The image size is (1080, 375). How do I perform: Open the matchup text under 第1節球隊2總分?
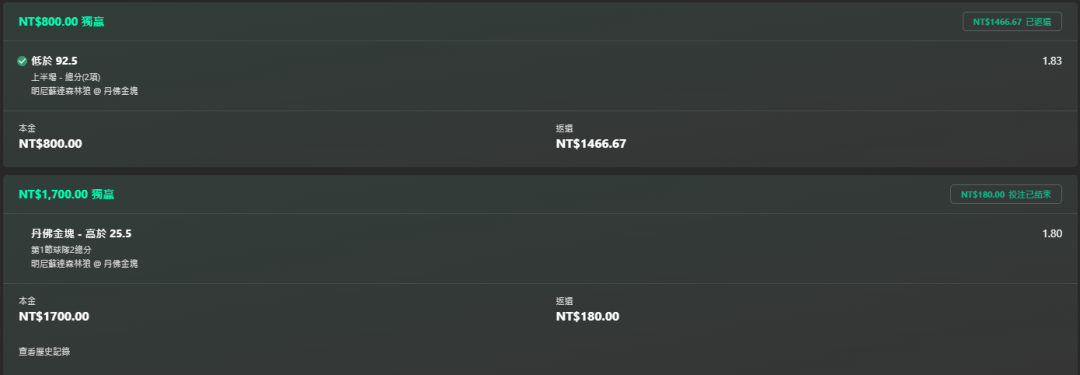click(84, 263)
